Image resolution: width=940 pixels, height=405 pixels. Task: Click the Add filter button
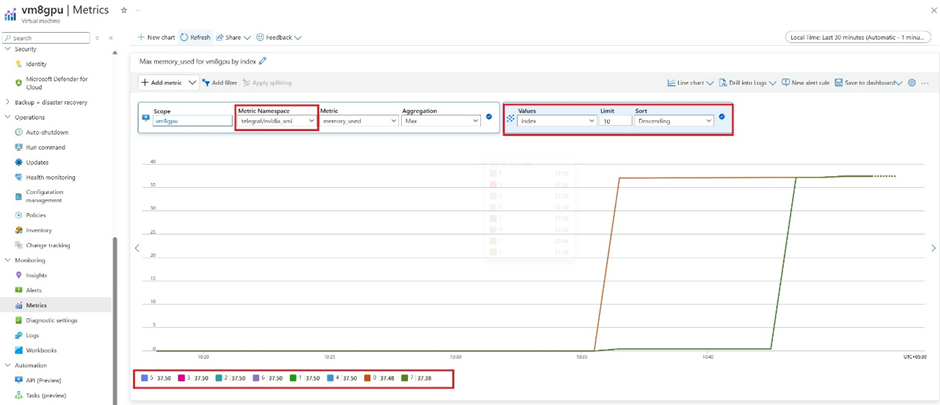[x=219, y=83]
